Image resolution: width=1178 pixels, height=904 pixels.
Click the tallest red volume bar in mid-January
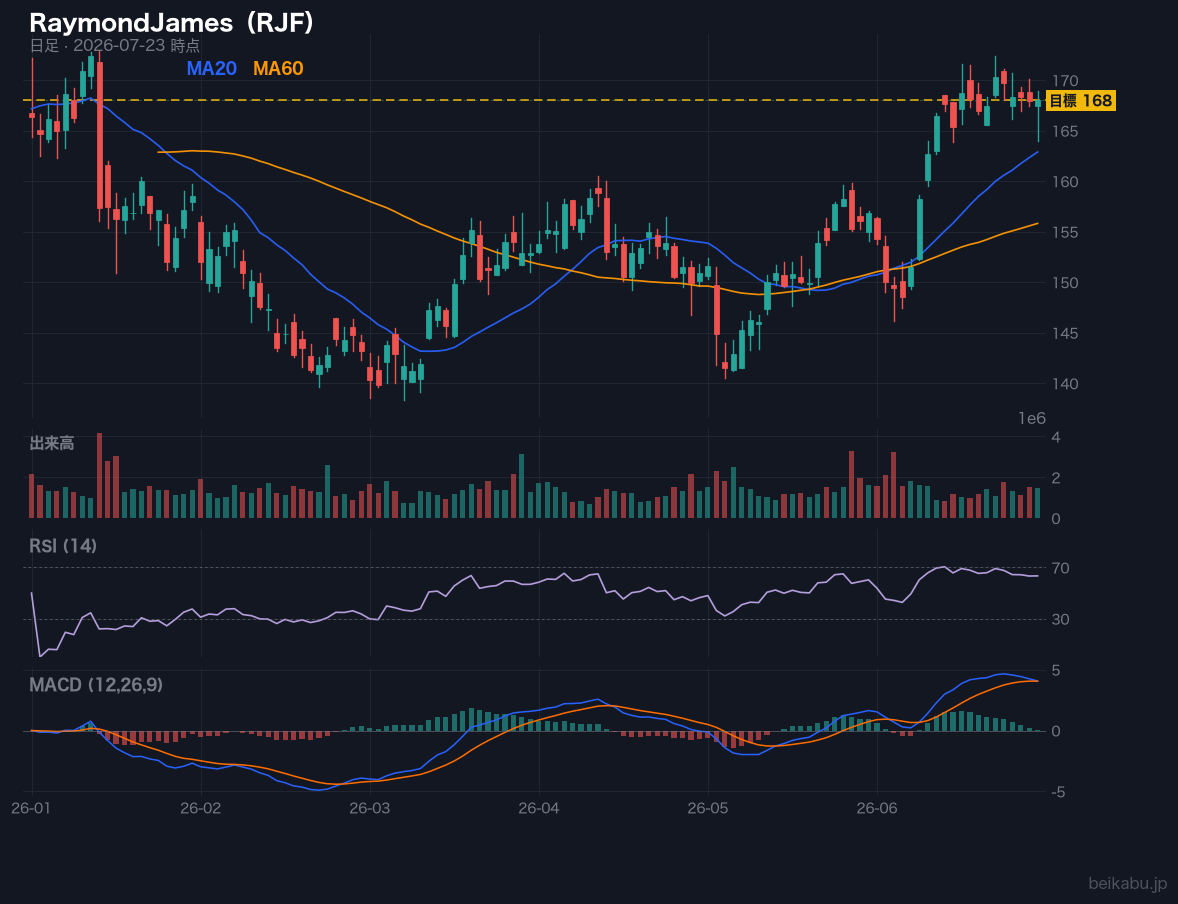pos(99,476)
